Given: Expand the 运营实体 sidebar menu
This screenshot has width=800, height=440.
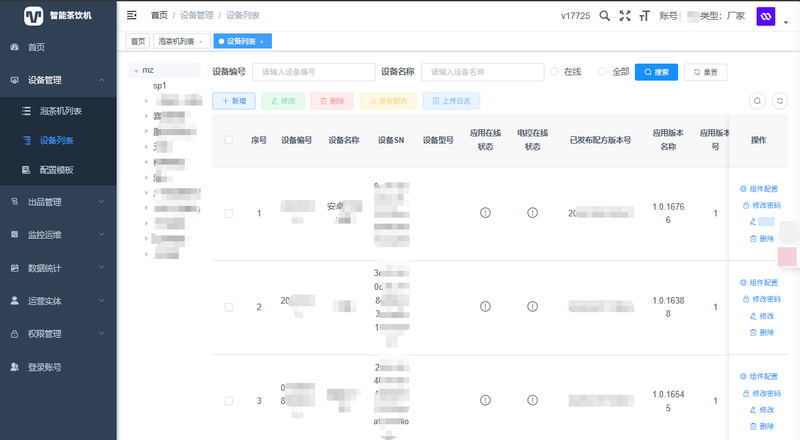Looking at the screenshot, I should [58, 301].
